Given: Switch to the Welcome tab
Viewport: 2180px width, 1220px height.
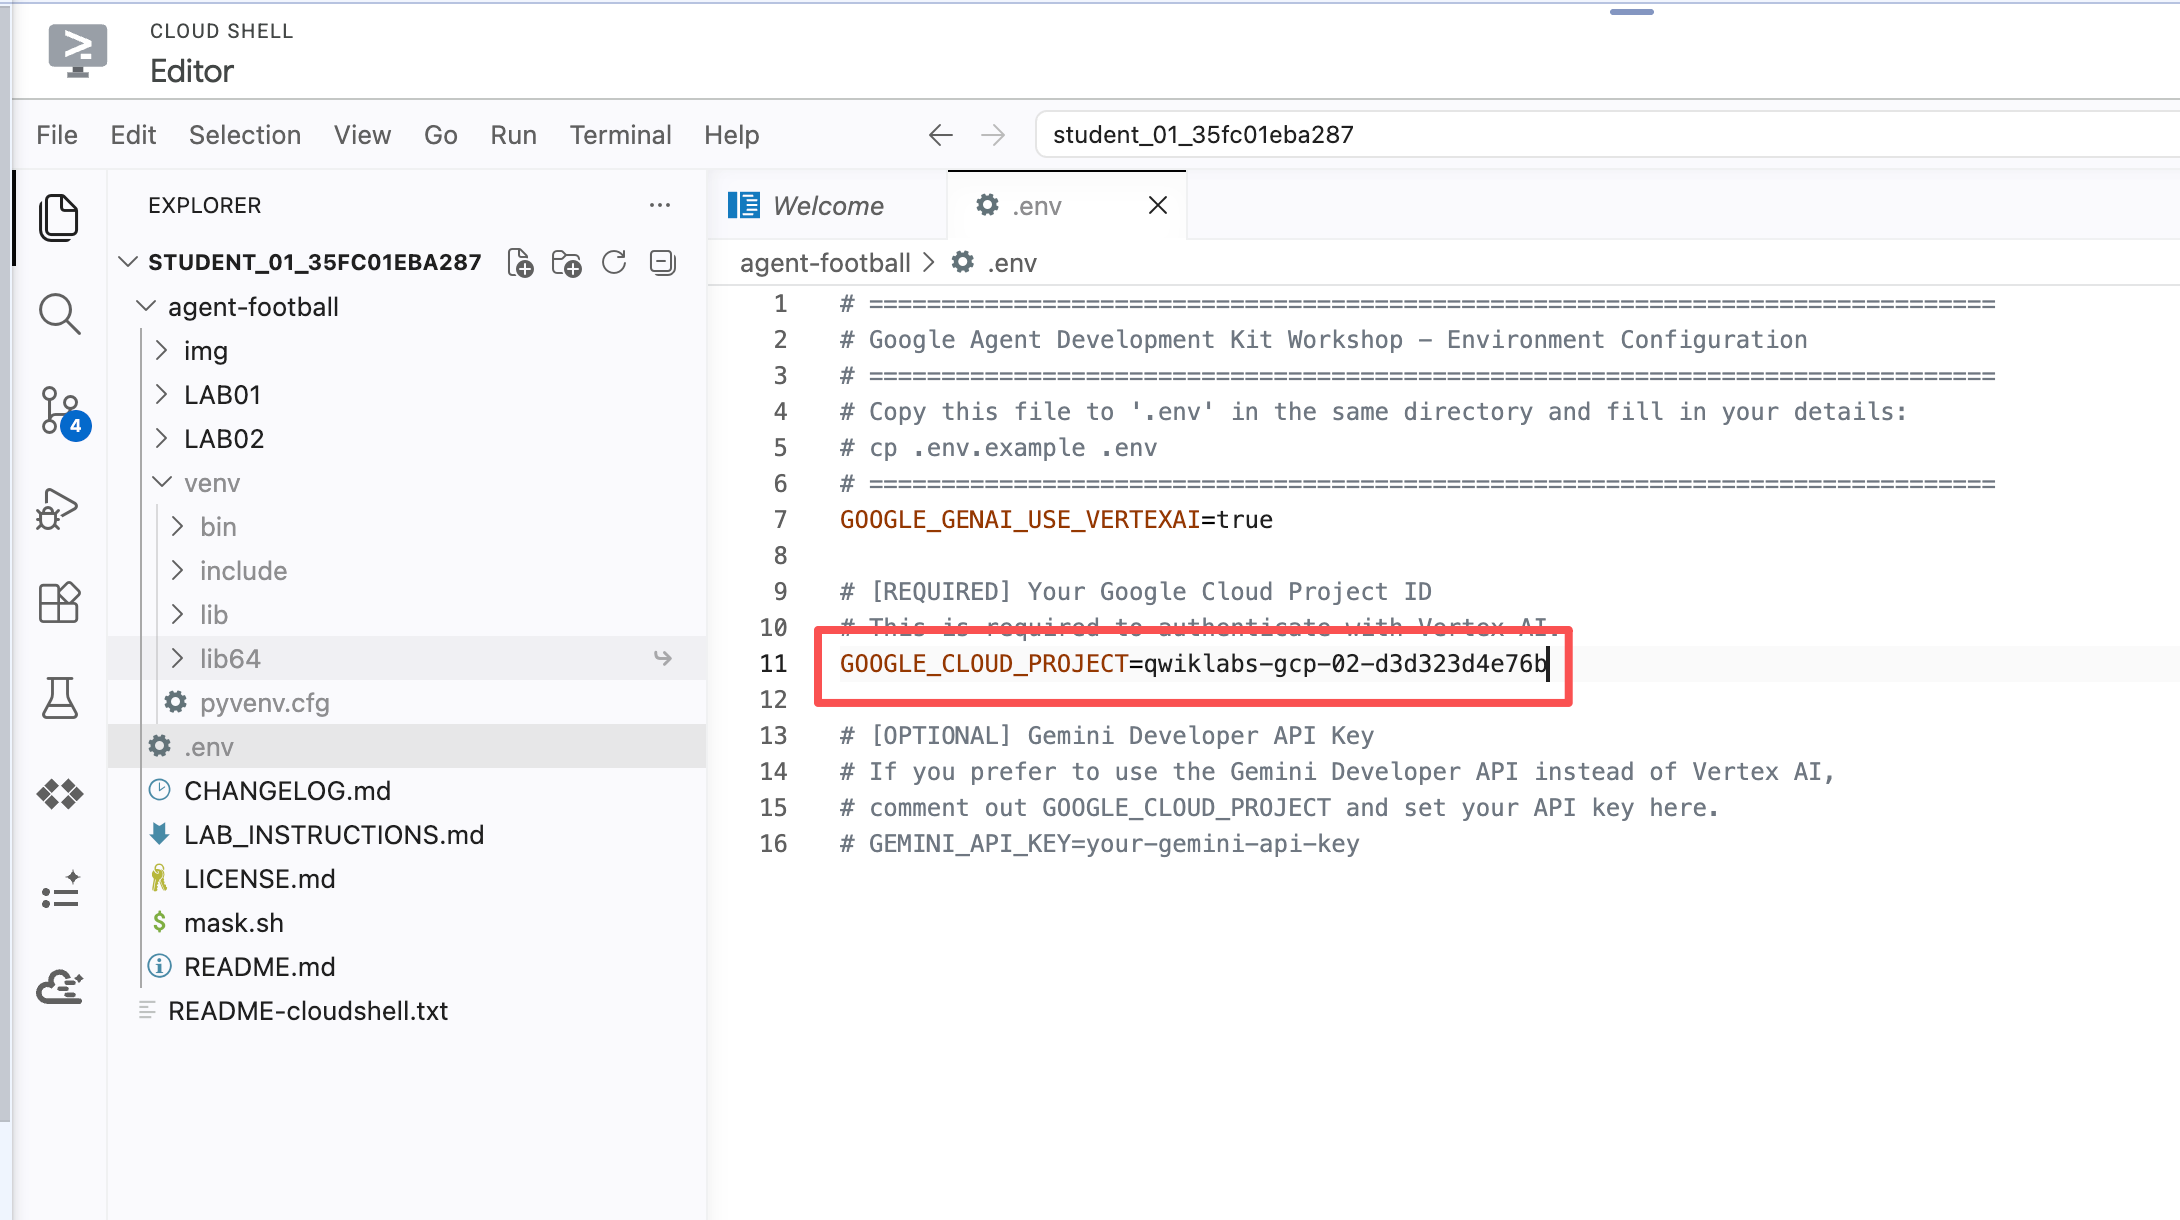Looking at the screenshot, I should point(827,206).
